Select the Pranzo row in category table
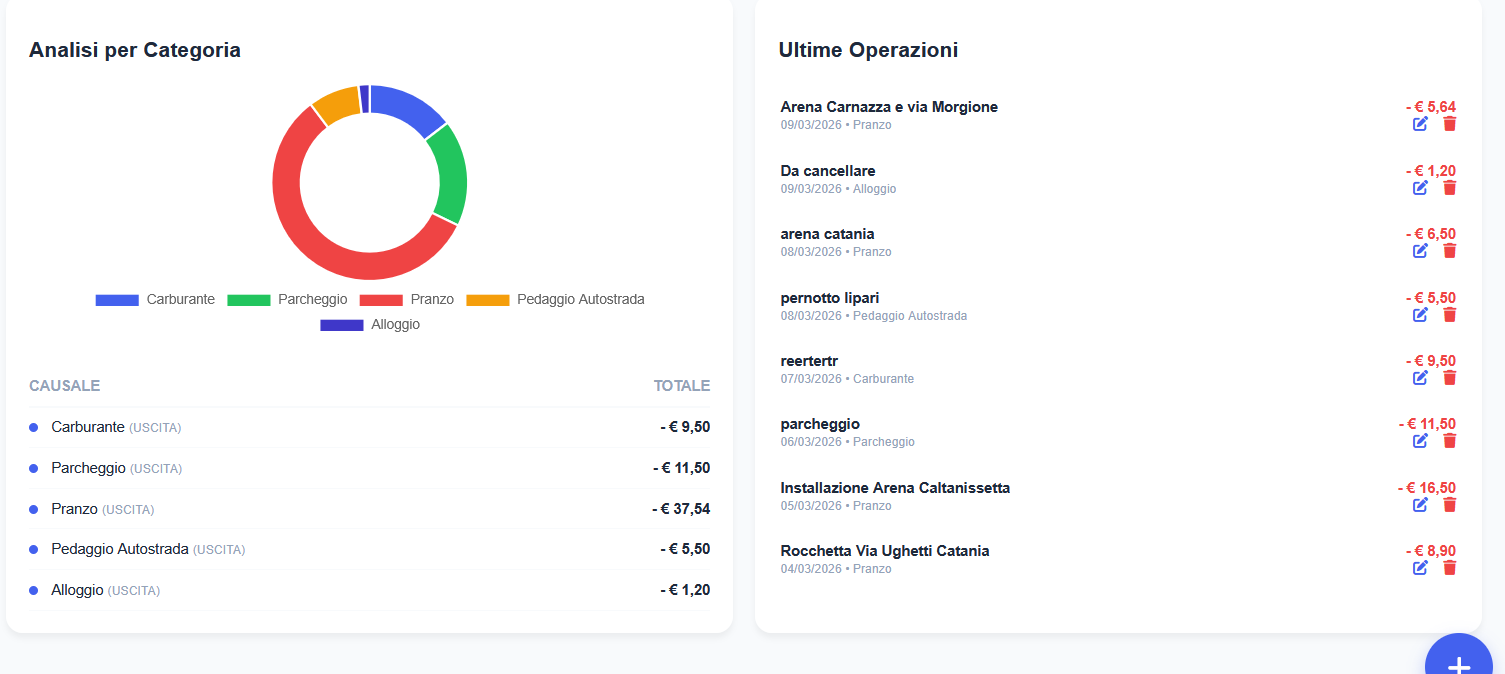This screenshot has height=674, width=1505. tap(369, 509)
